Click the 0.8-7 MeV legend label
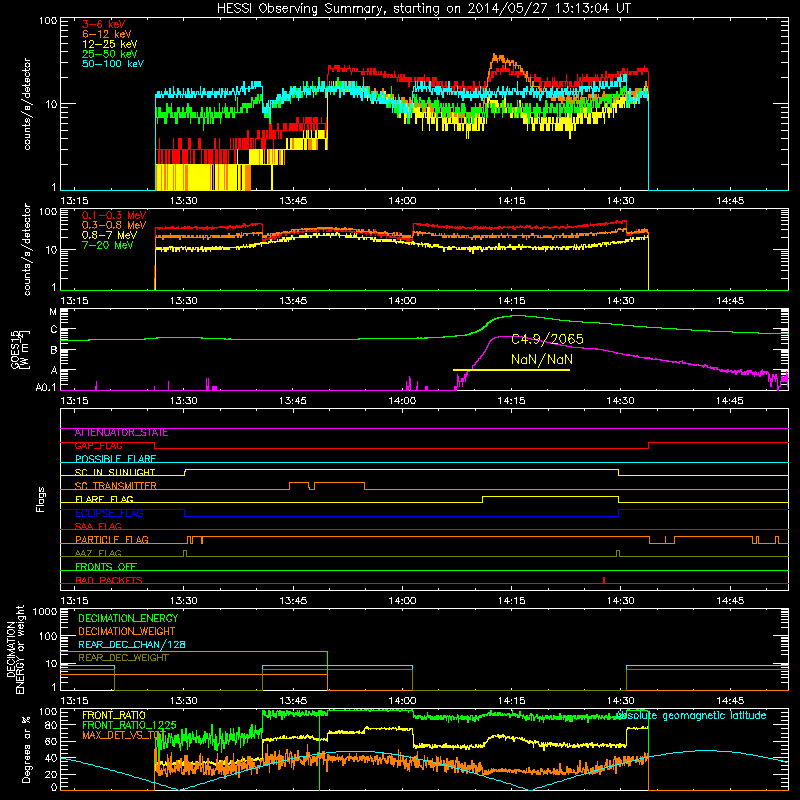 [x=110, y=235]
